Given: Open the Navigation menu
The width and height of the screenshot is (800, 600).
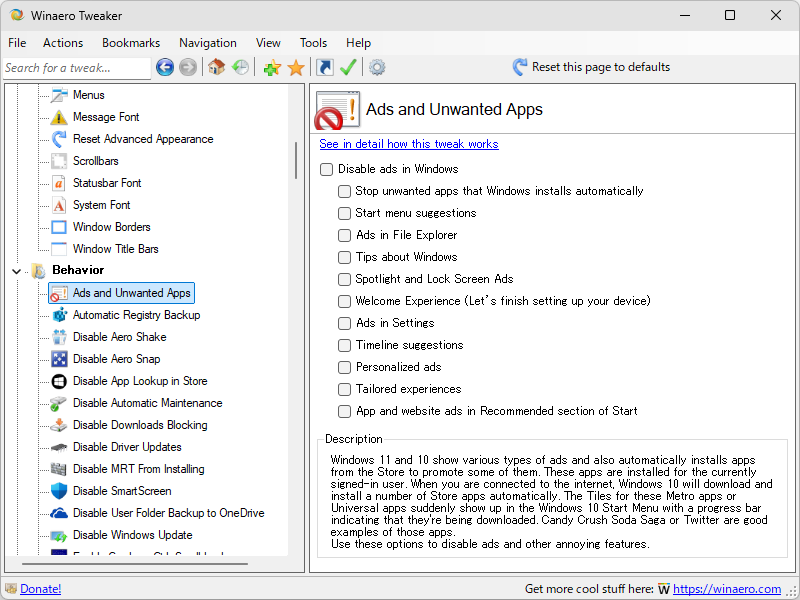Looking at the screenshot, I should [208, 43].
